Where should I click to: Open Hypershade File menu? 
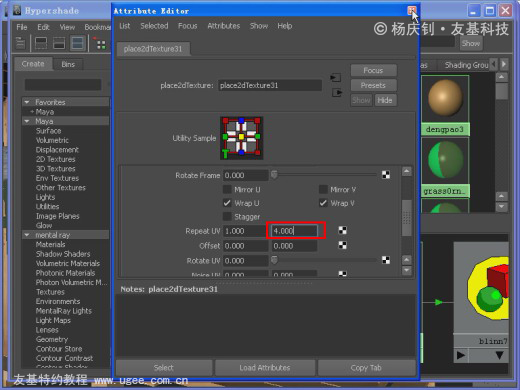click(x=22, y=27)
